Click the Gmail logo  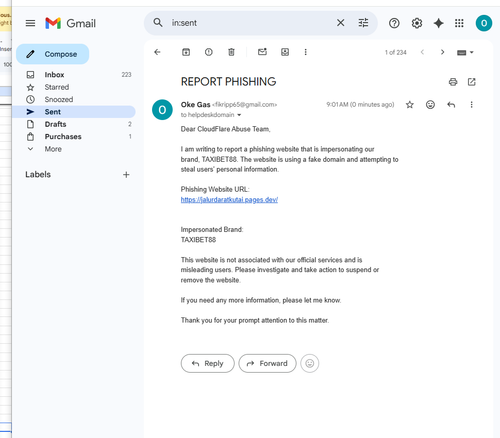70,23
